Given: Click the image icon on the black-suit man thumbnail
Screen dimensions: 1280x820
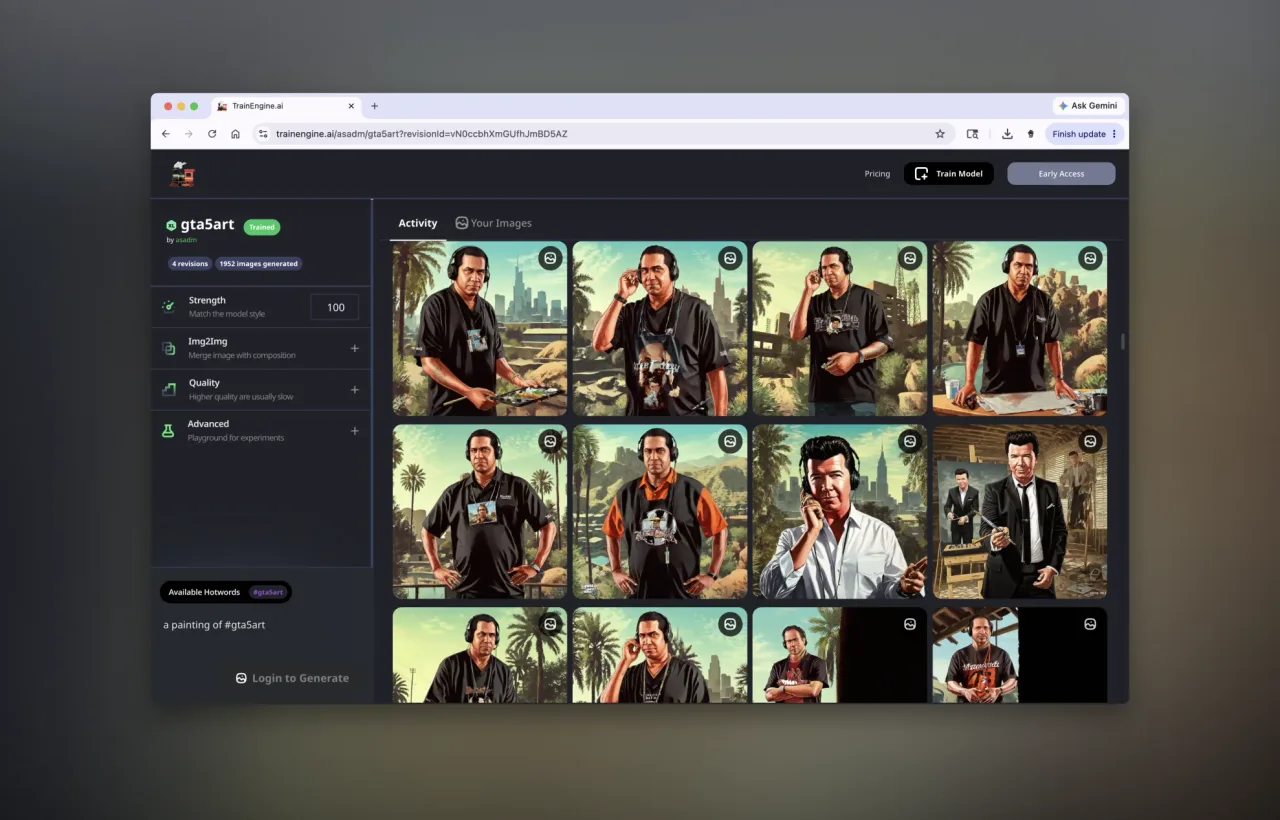Looking at the screenshot, I should [x=1090, y=441].
